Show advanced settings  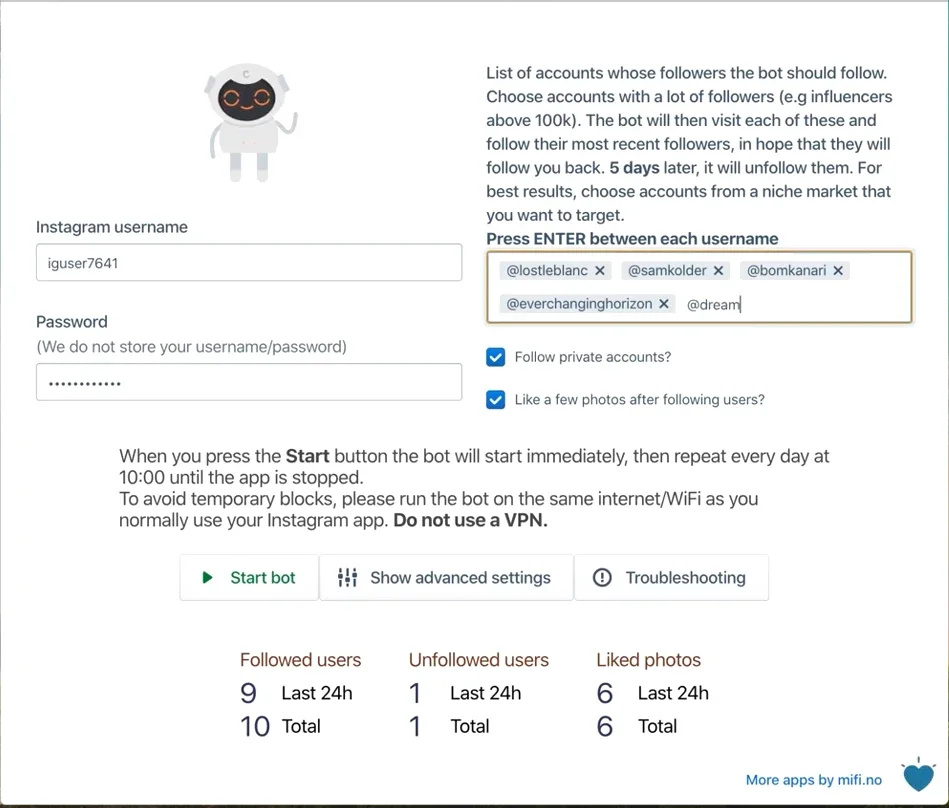point(446,577)
